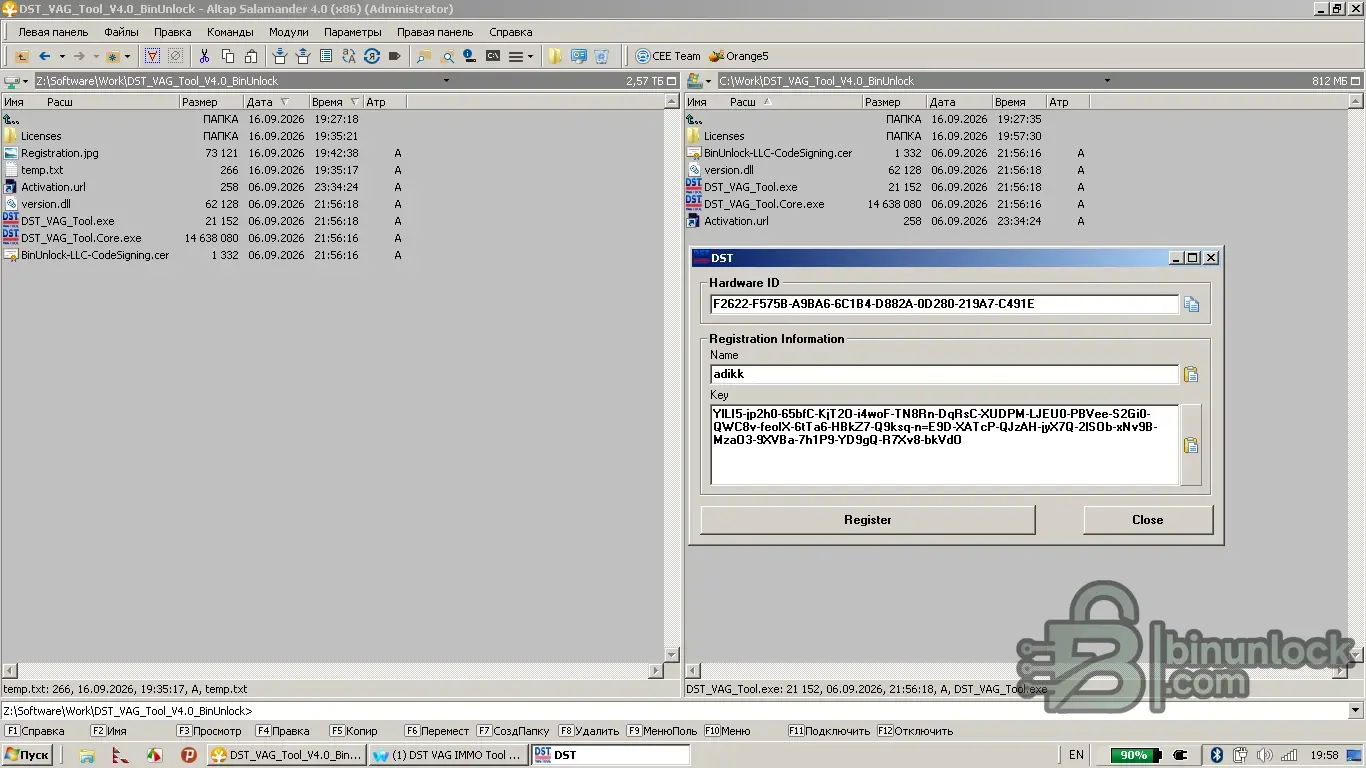1366x768 pixels.
Task: Click the Unpack files toolbar icon
Action: click(302, 56)
